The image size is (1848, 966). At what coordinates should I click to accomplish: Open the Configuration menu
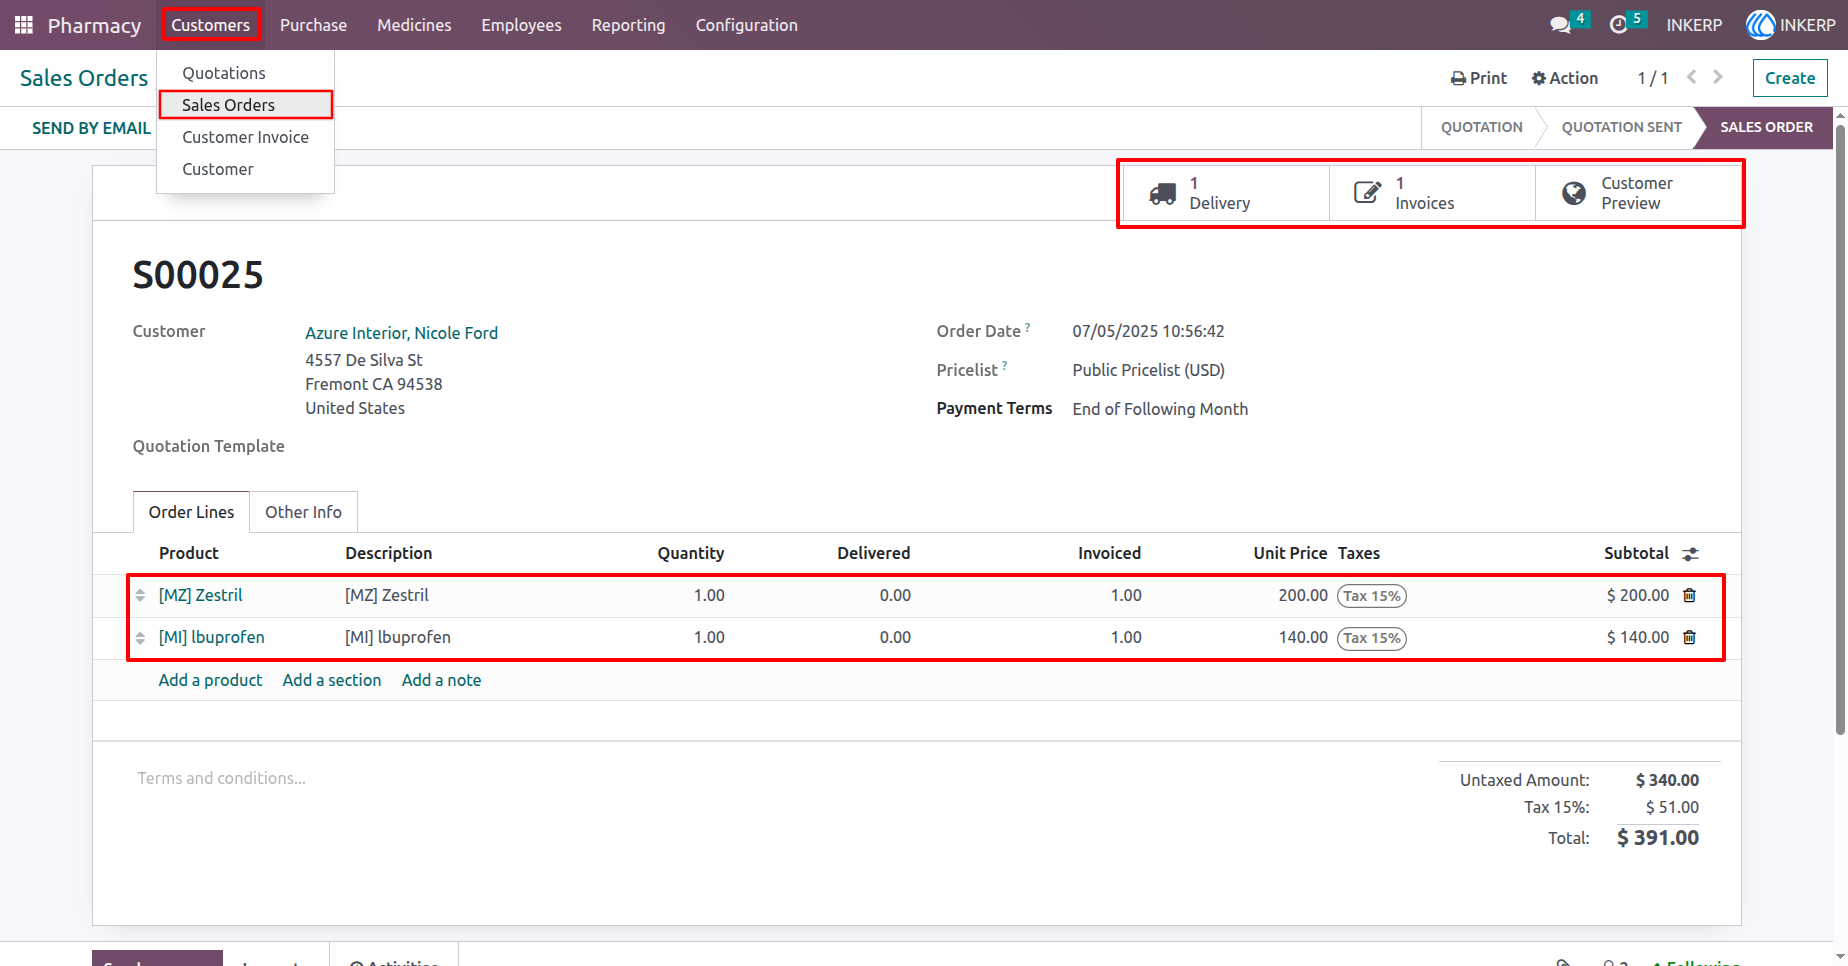coord(746,25)
